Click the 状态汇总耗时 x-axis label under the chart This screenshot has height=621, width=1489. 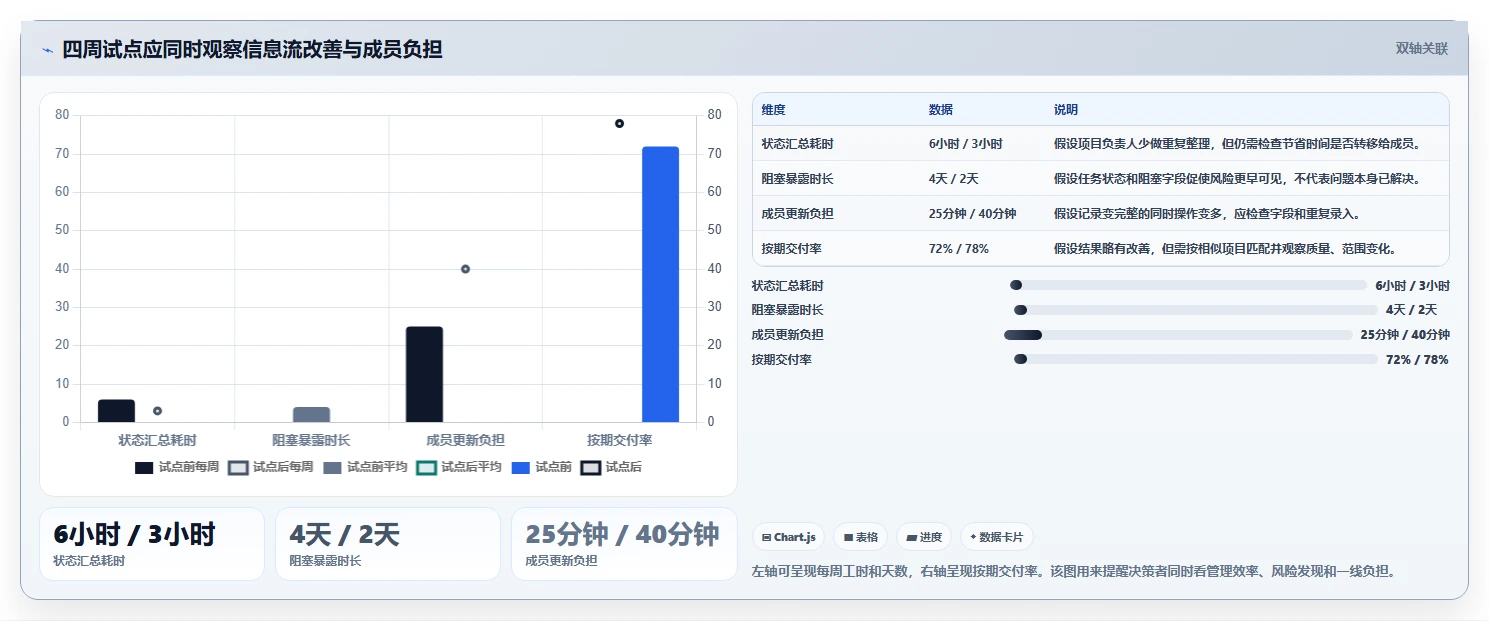157,440
